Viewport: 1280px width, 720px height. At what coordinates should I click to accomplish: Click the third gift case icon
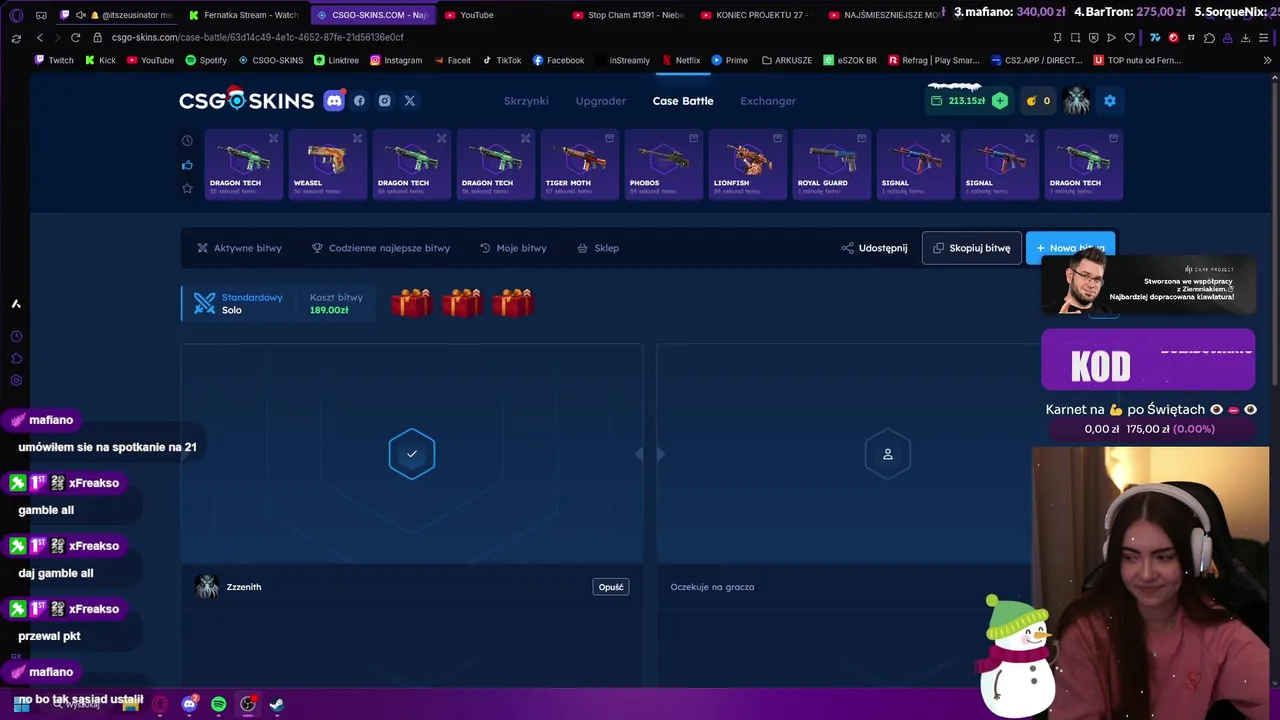tap(512, 303)
